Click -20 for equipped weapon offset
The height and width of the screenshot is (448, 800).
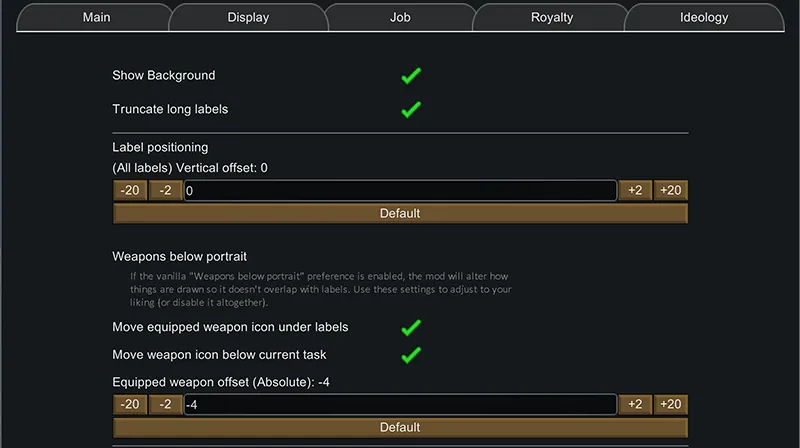click(x=130, y=405)
